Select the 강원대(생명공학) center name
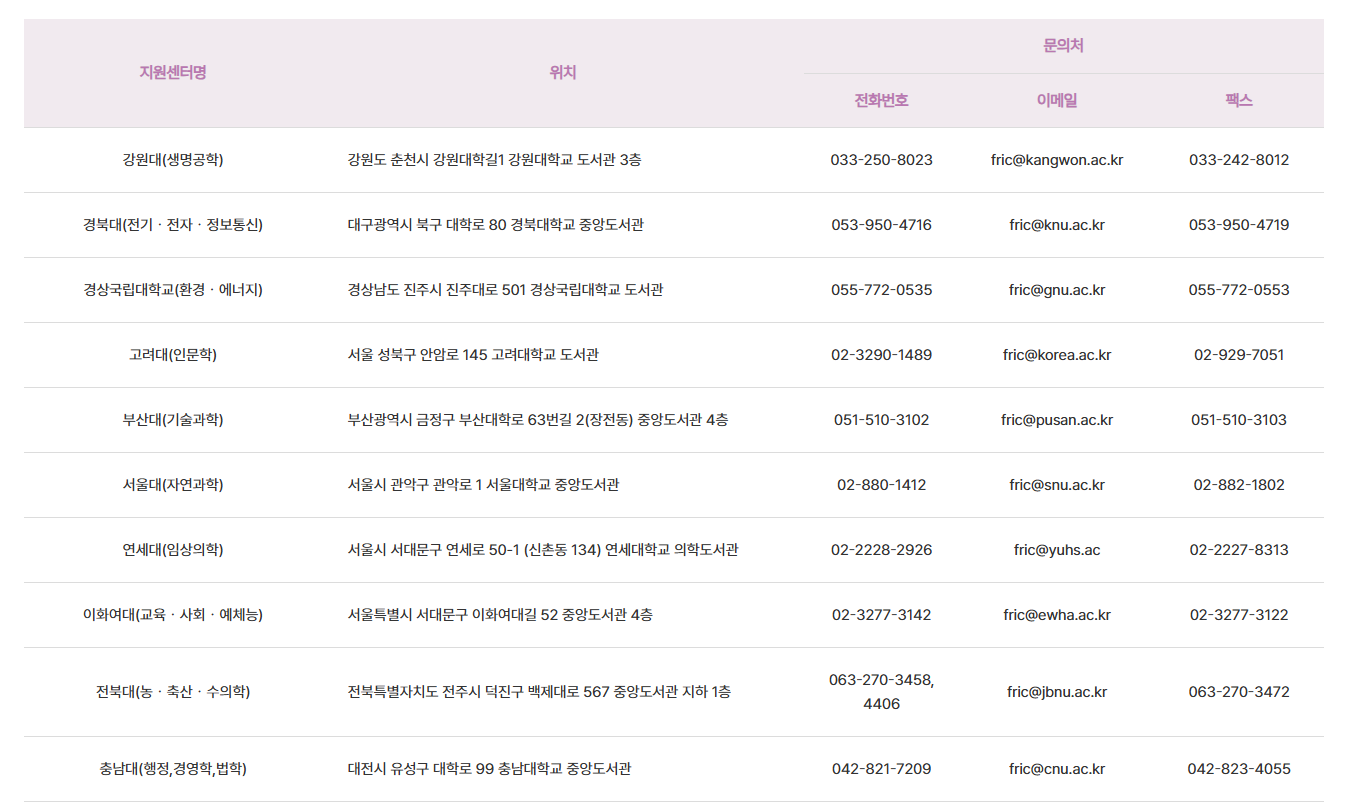This screenshot has height=810, width=1349. 173,160
